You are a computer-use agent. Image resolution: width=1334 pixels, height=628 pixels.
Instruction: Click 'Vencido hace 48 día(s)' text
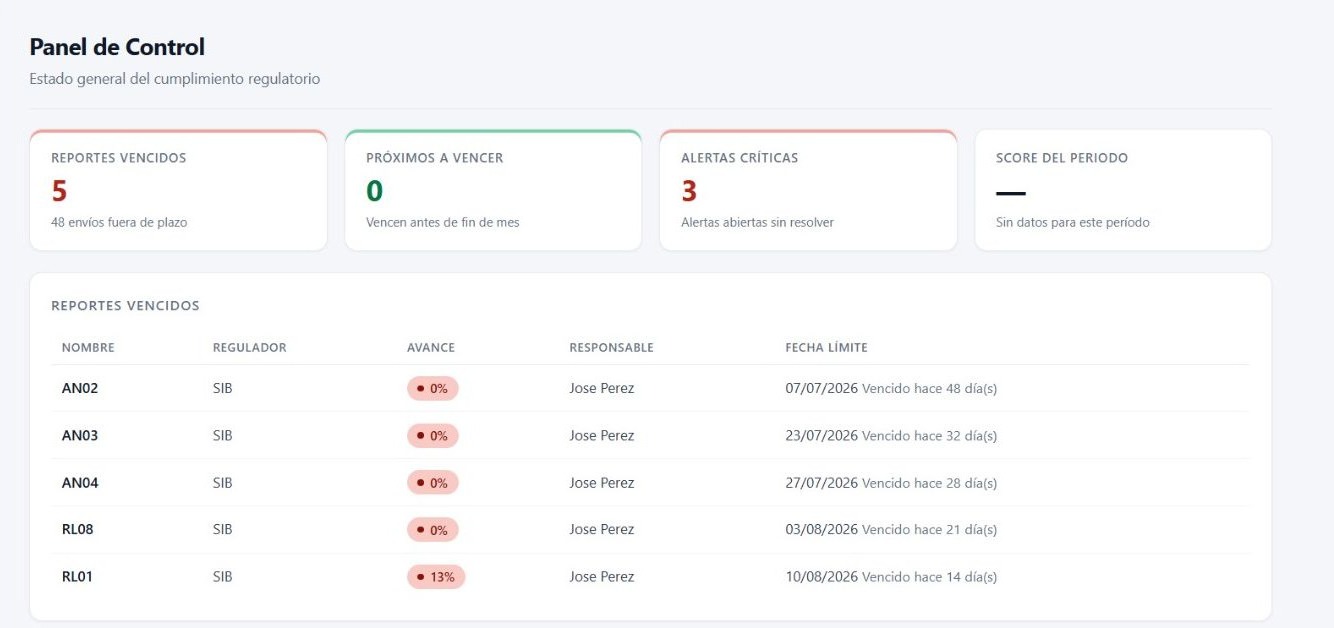(929, 388)
